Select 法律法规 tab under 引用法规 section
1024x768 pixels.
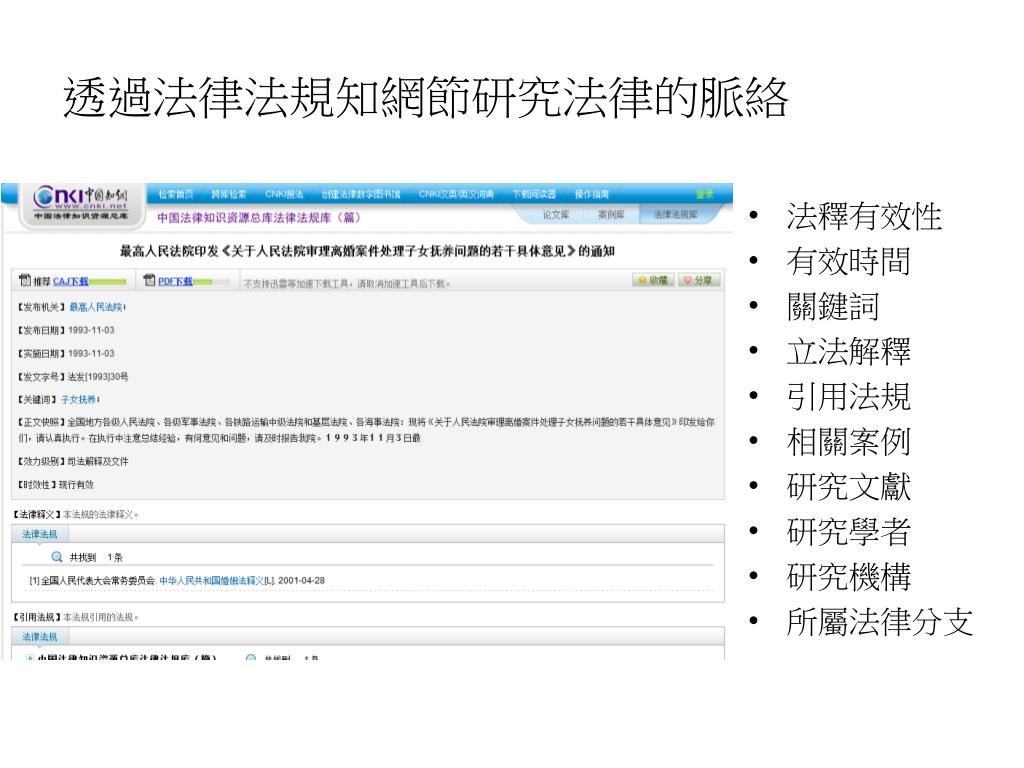click(x=40, y=637)
